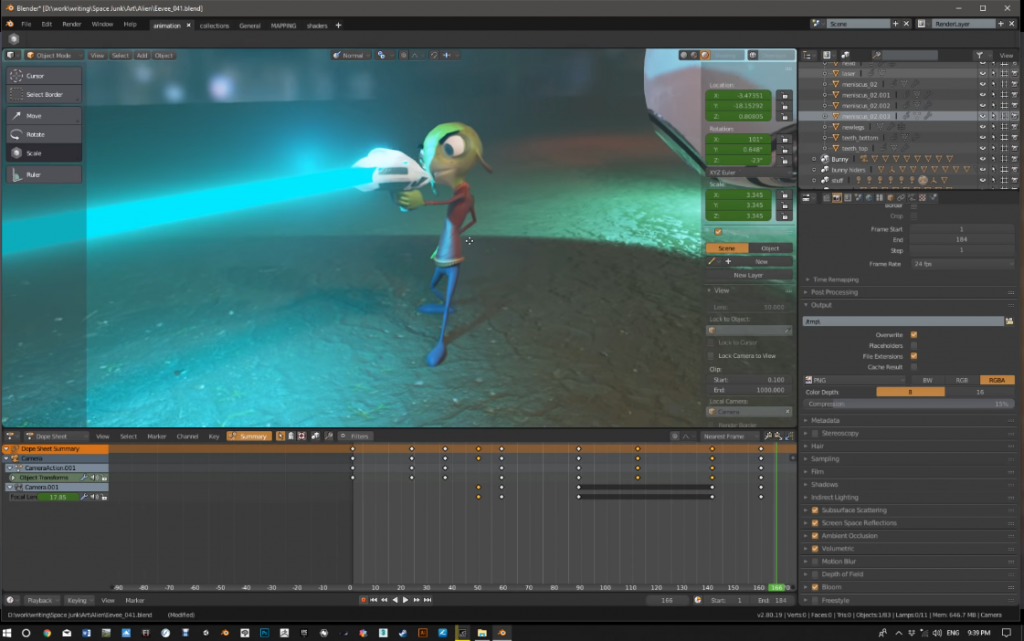The height and width of the screenshot is (641, 1024).
Task: Click the Show Hidden ghost icon in dope sheet
Action: point(291,436)
